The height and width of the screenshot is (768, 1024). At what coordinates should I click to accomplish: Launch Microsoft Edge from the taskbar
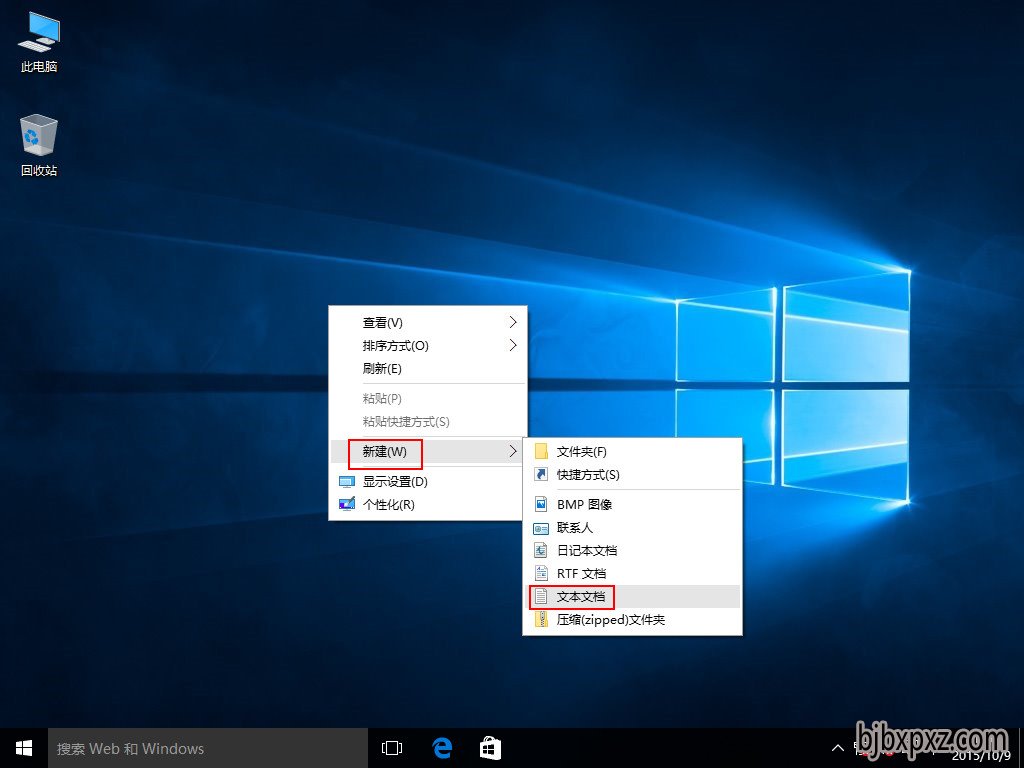pyautogui.click(x=442, y=748)
